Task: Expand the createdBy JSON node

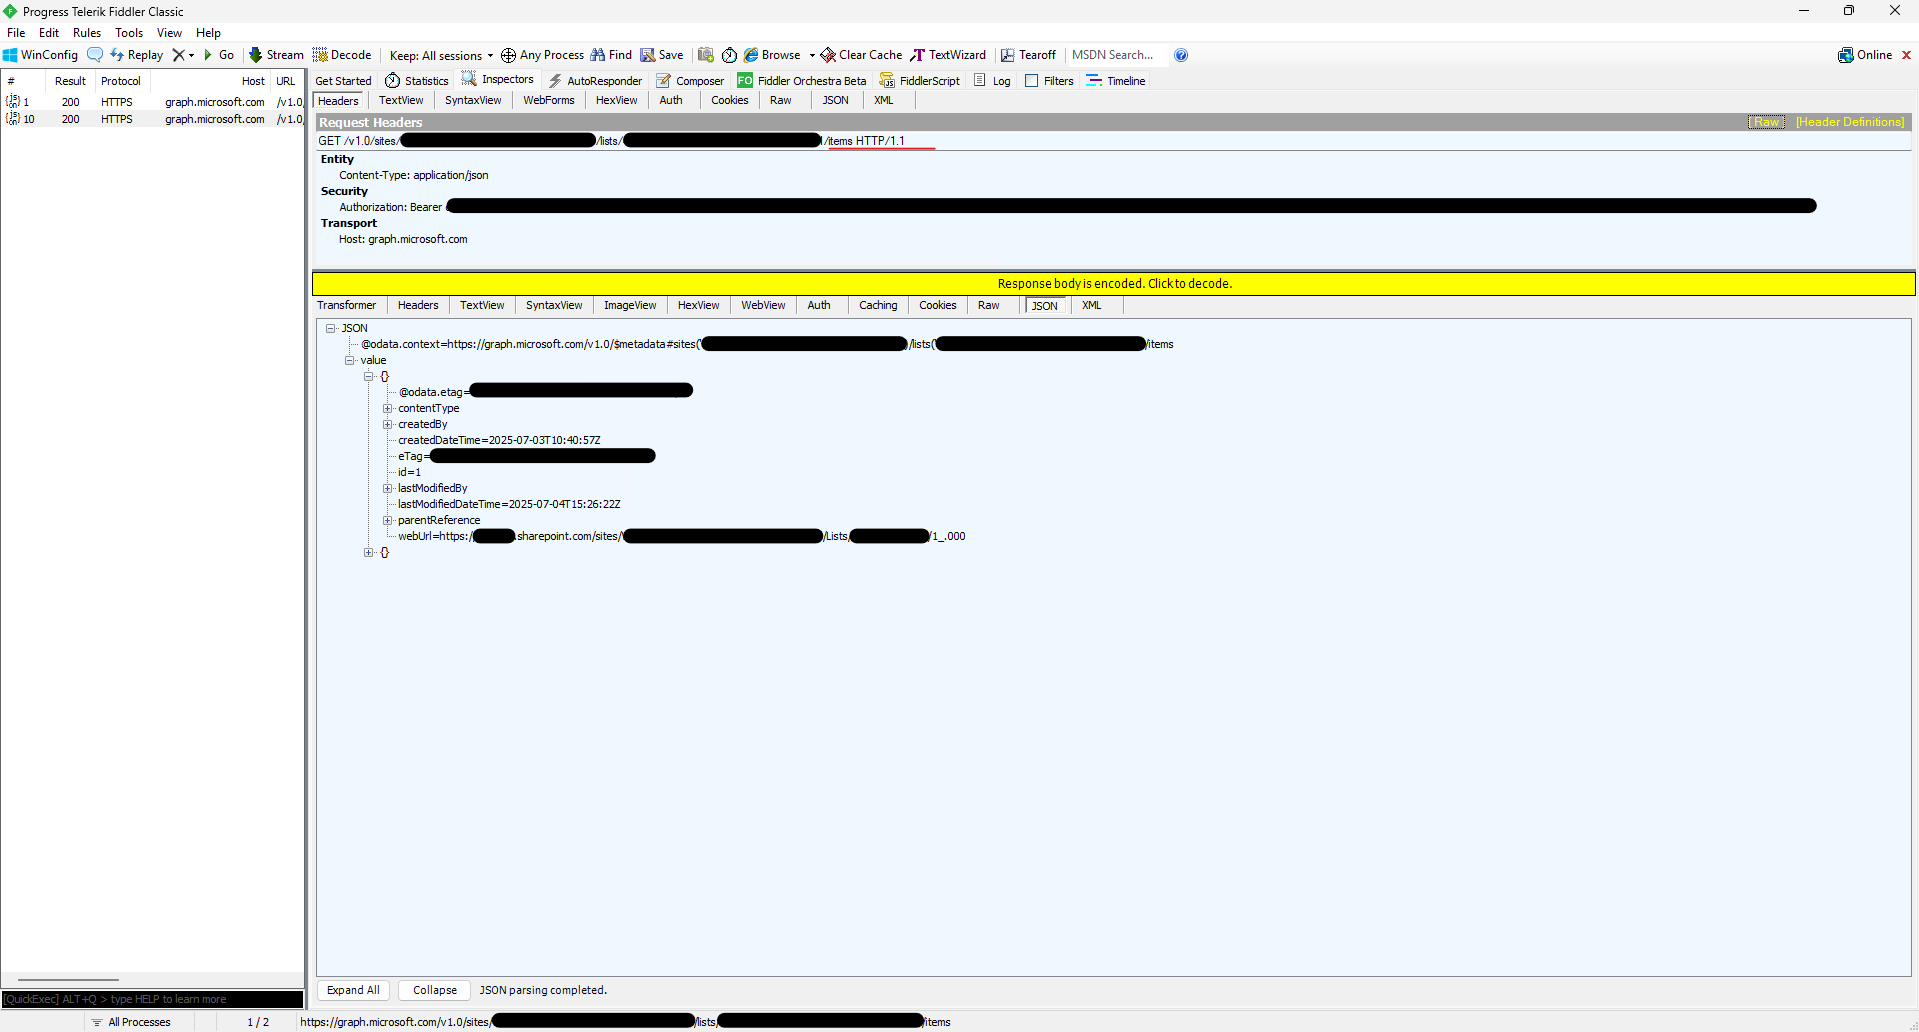Action: point(388,424)
